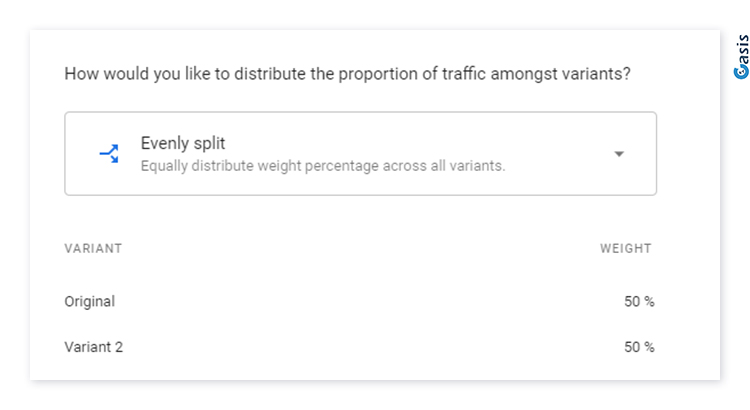Click the percent sign next to Variant 2 weight
750x410 pixels.
pos(649,347)
